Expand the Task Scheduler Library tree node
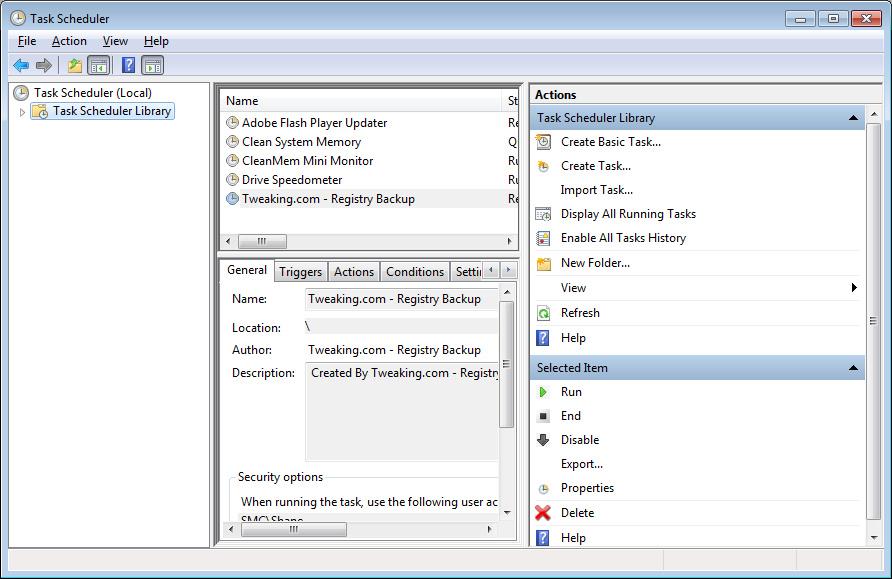The height and width of the screenshot is (579, 892). (22, 112)
